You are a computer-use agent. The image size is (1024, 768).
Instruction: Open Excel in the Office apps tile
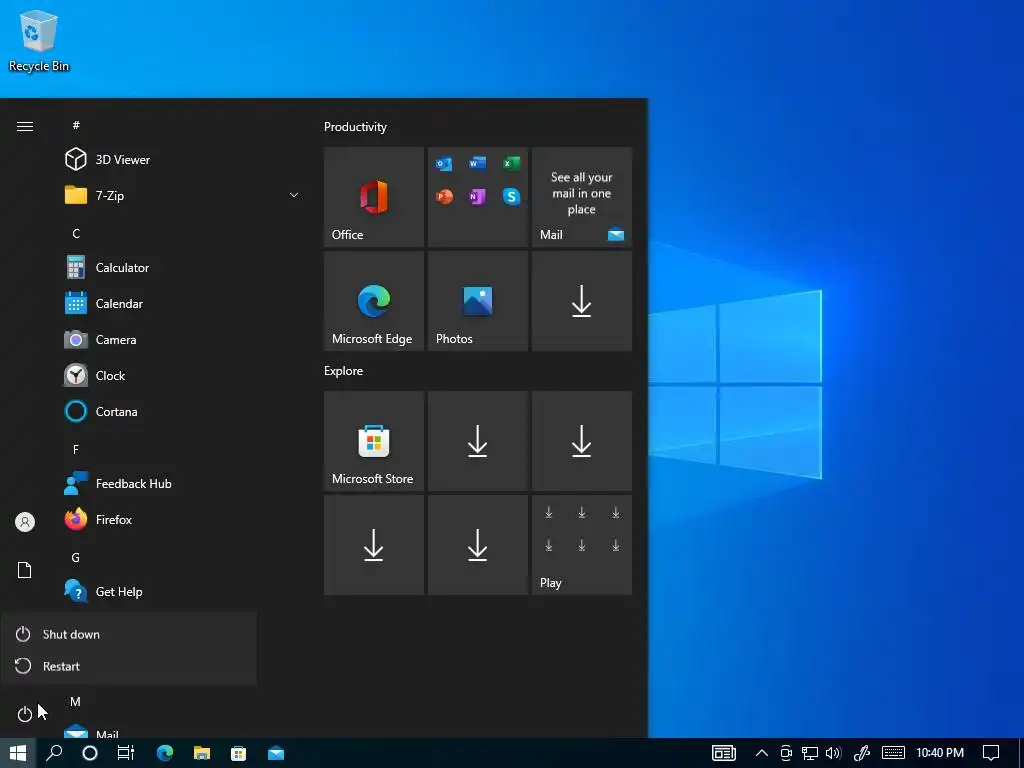(x=511, y=163)
